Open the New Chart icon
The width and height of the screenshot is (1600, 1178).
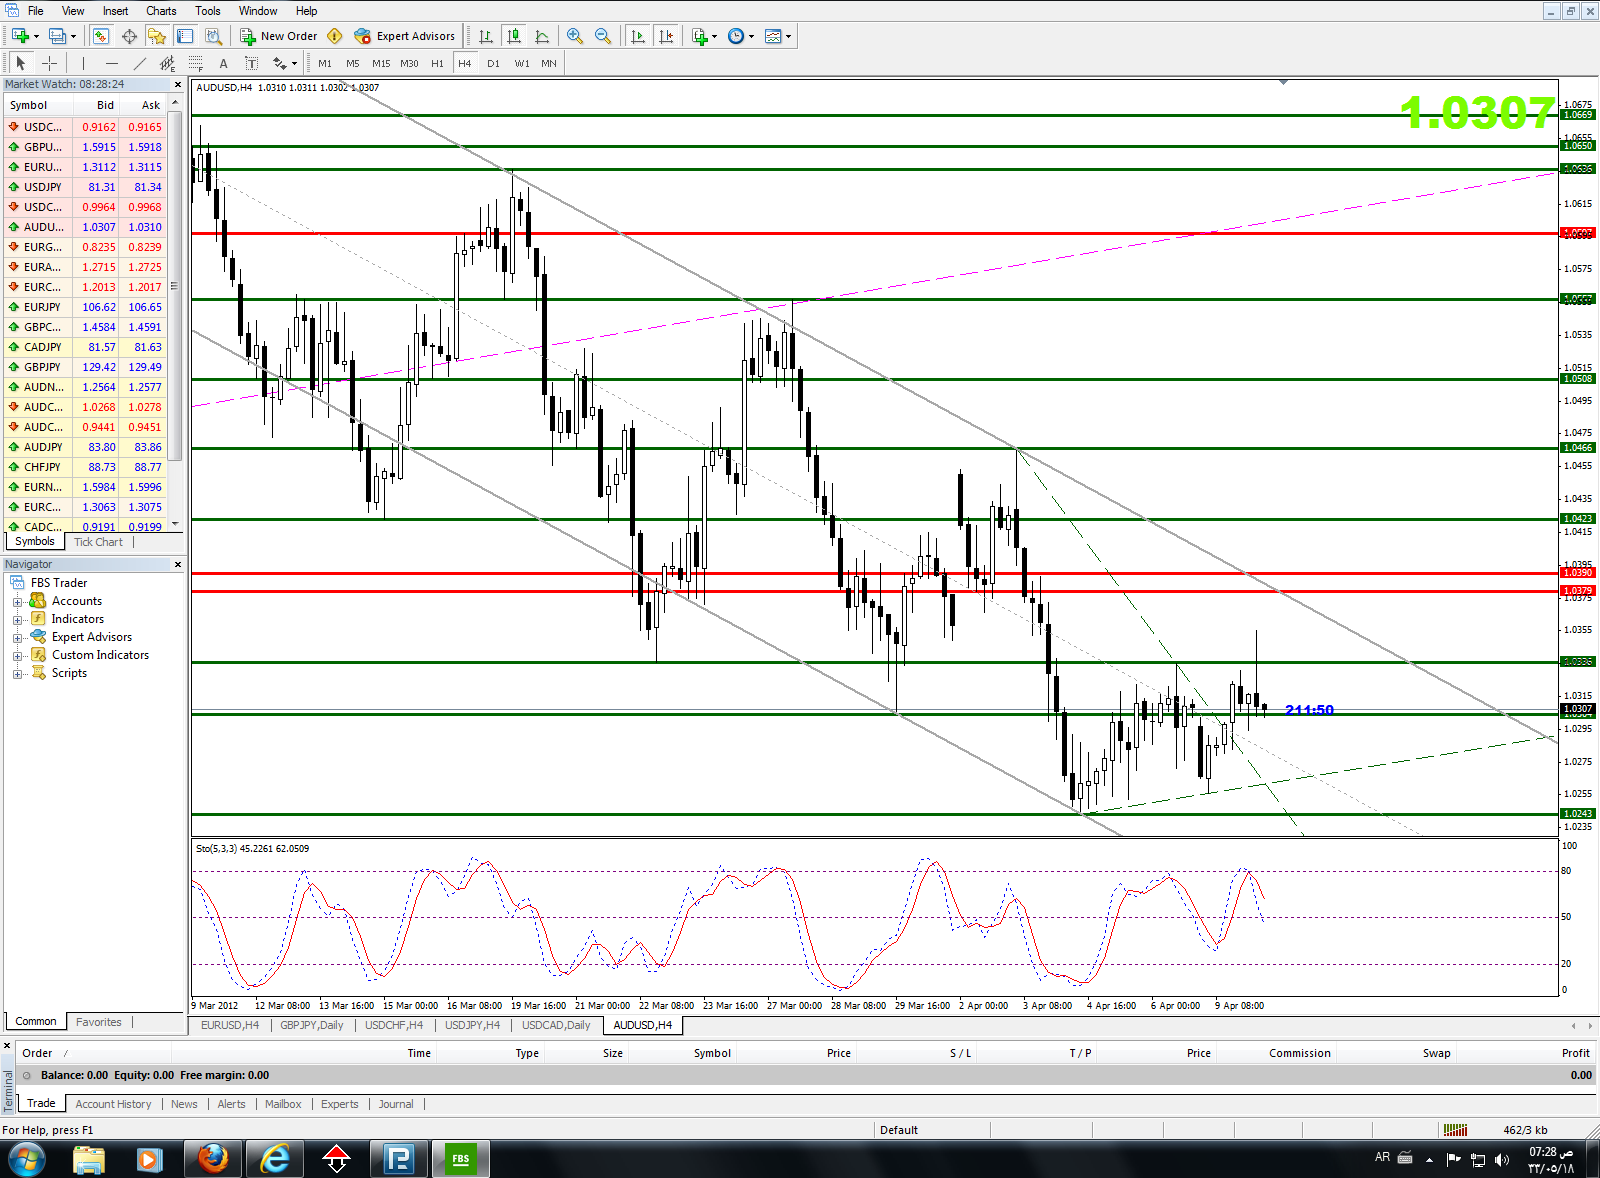pyautogui.click(x=20, y=36)
